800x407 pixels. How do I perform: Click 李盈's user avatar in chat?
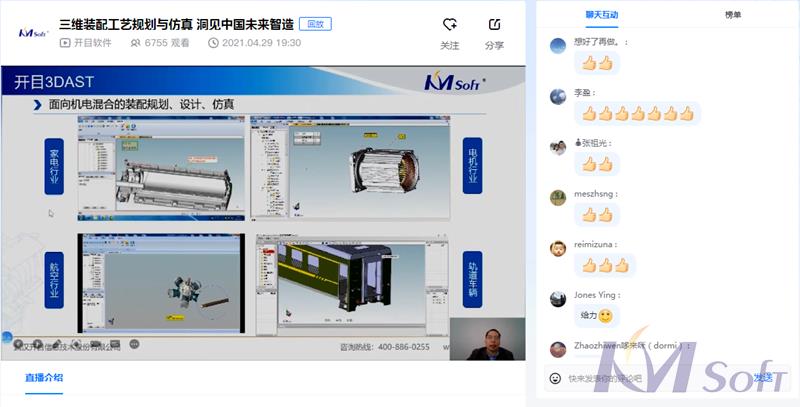point(558,96)
